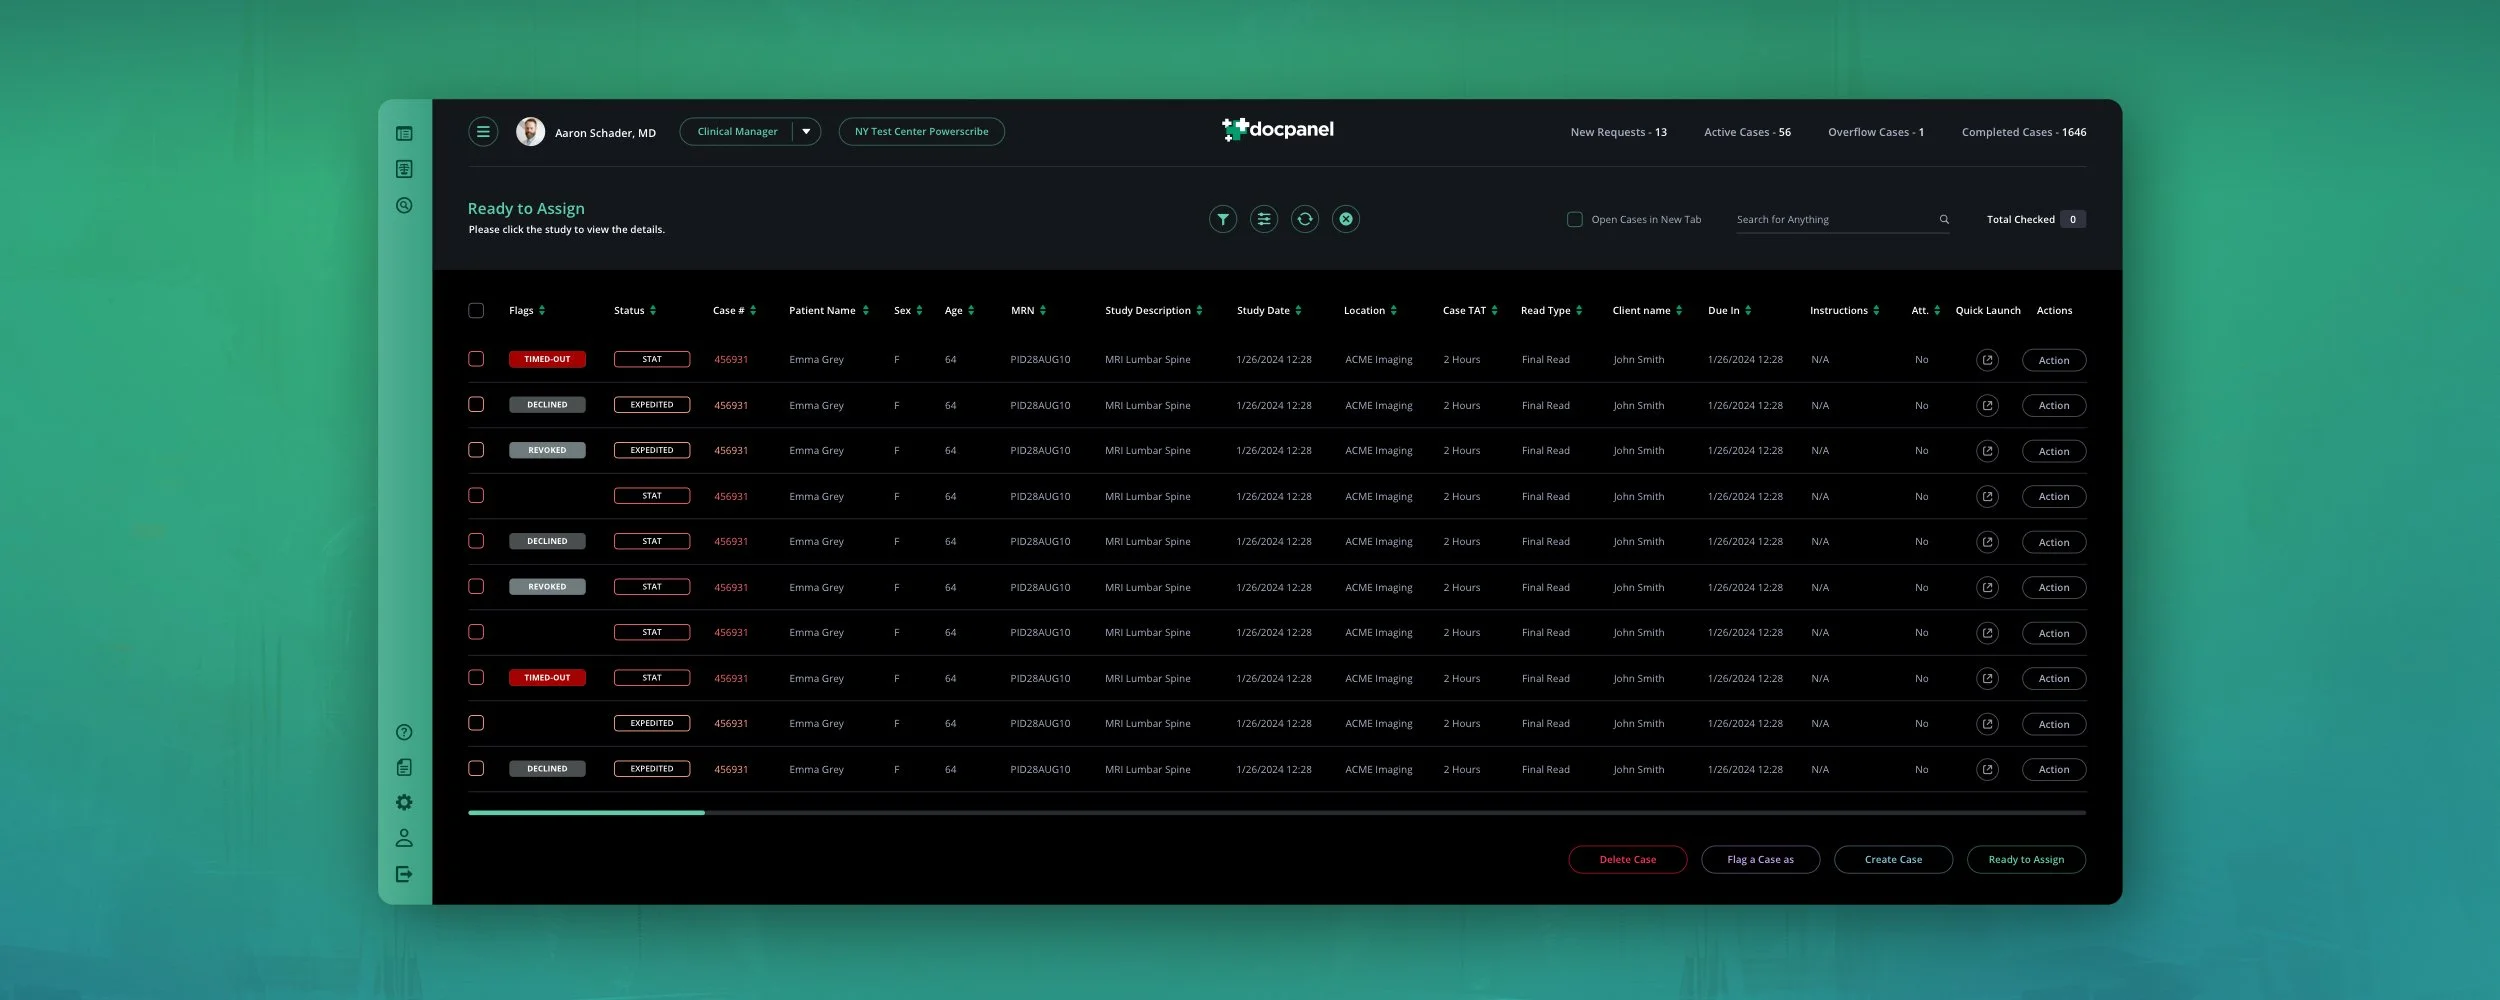Viewport: 2500px width, 1000px height.
Task: Open the column settings sliders icon
Action: click(1264, 219)
